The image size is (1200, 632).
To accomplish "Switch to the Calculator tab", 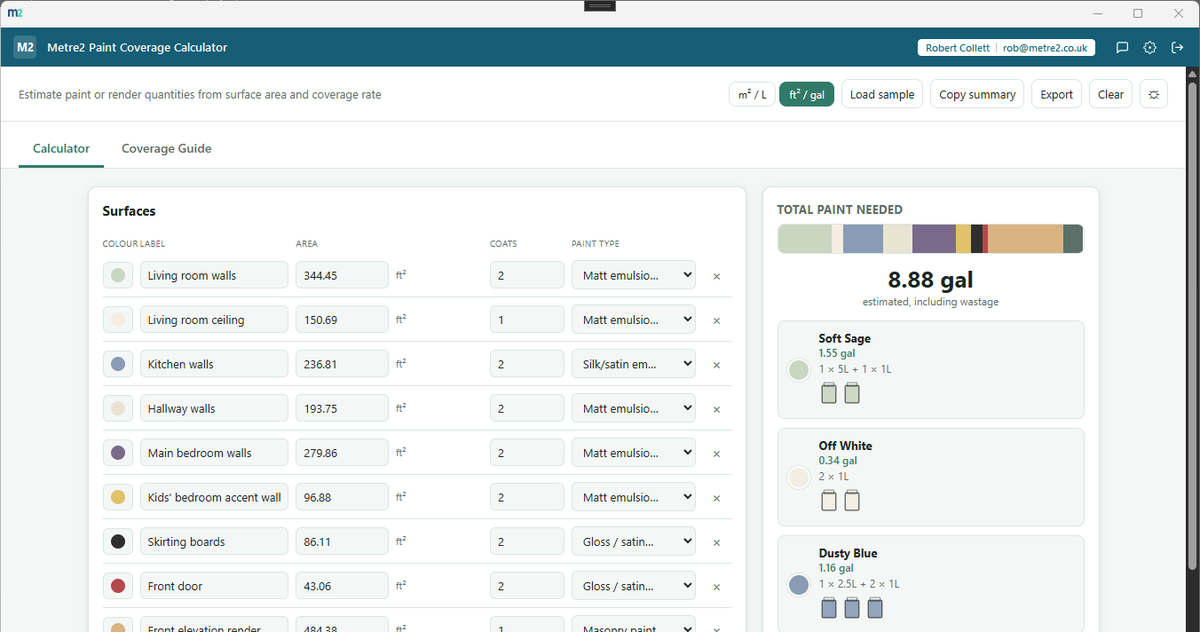I will pos(61,148).
